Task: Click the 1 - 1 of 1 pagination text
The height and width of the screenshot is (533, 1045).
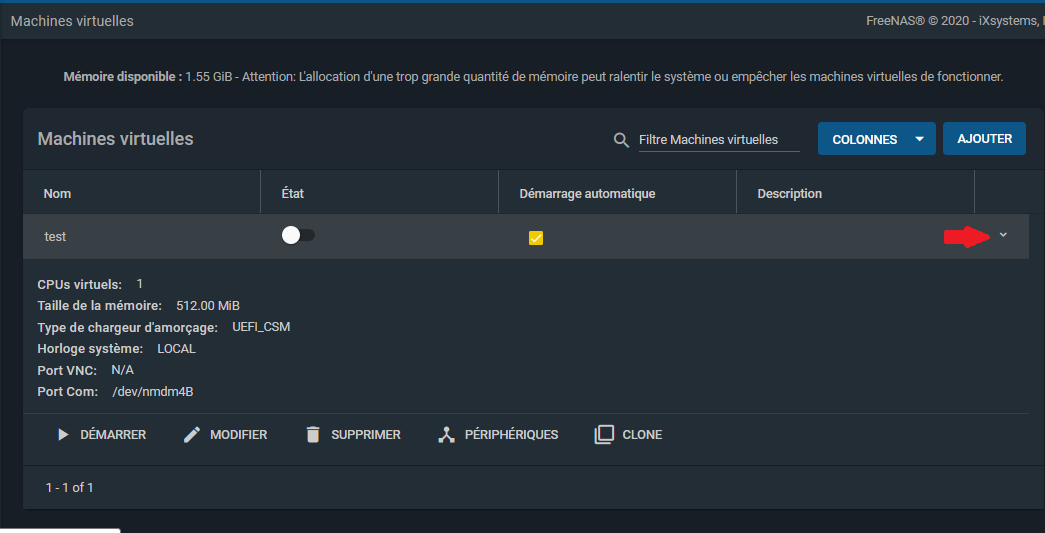Action: pyautogui.click(x=70, y=487)
